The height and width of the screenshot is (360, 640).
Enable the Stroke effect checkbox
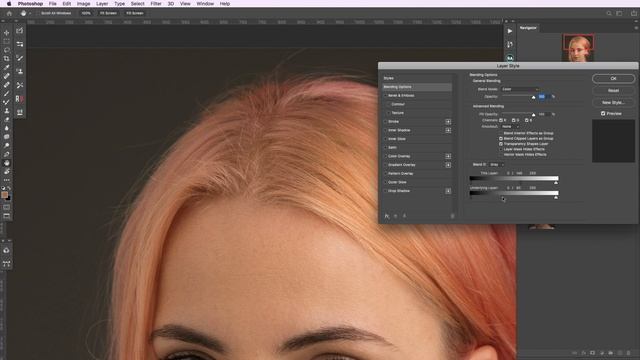[385, 122]
